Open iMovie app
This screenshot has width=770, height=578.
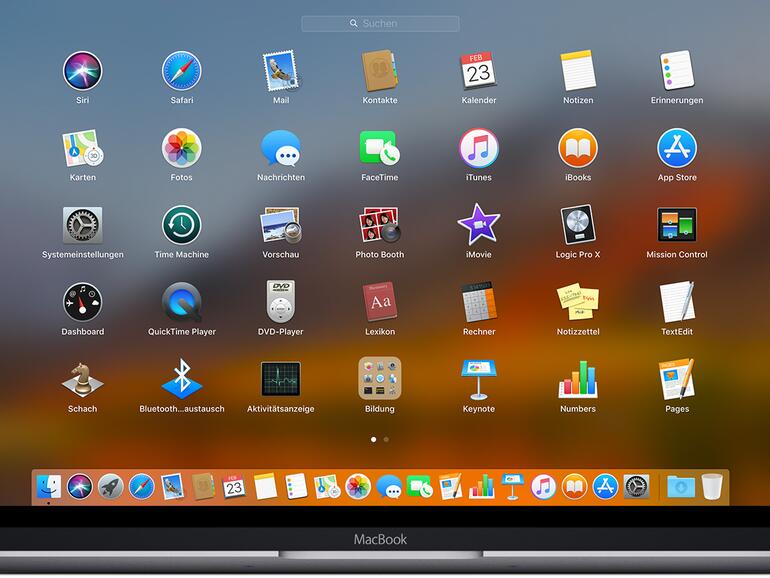click(479, 225)
